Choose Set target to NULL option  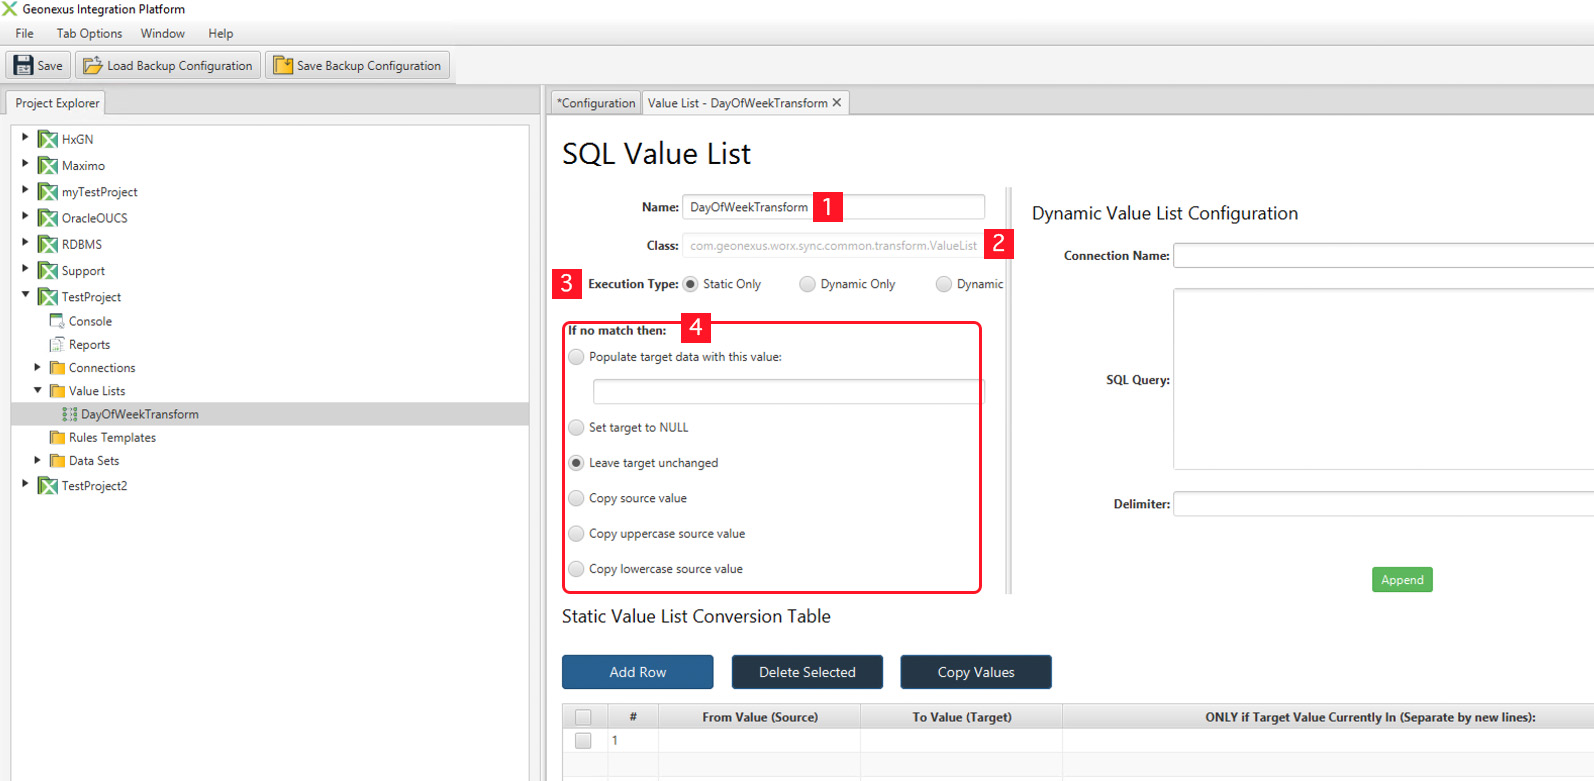click(576, 428)
